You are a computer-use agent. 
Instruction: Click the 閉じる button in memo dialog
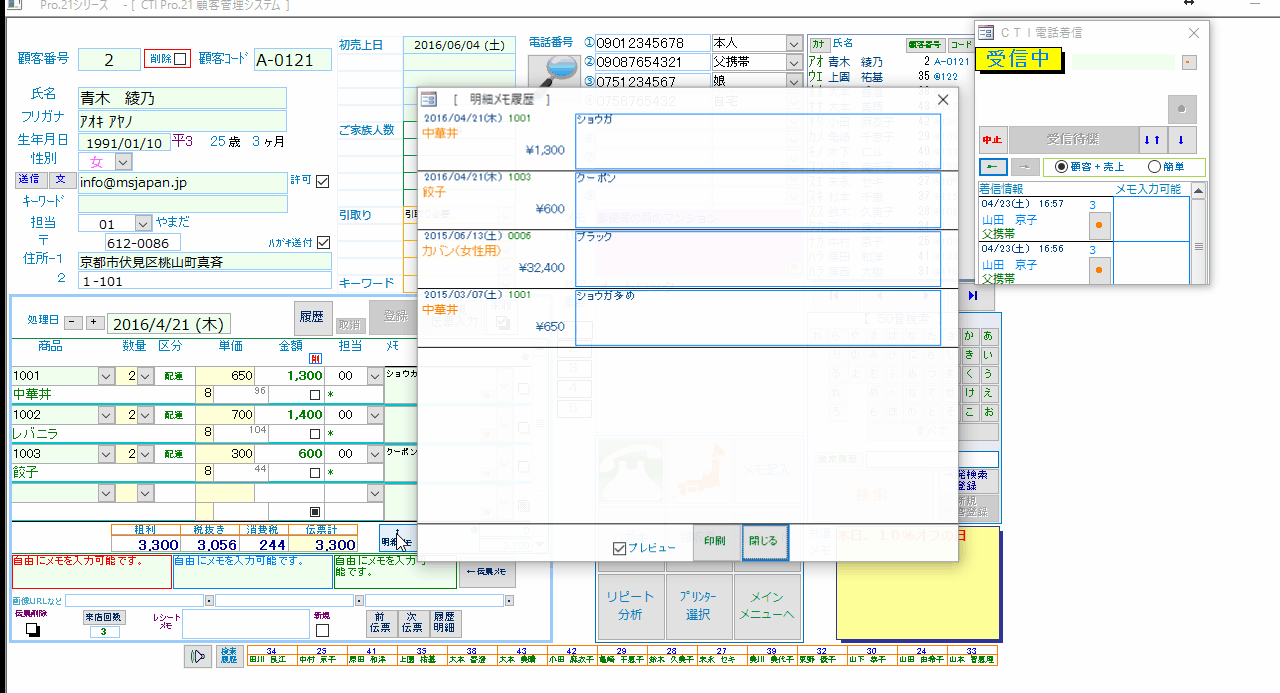click(765, 541)
